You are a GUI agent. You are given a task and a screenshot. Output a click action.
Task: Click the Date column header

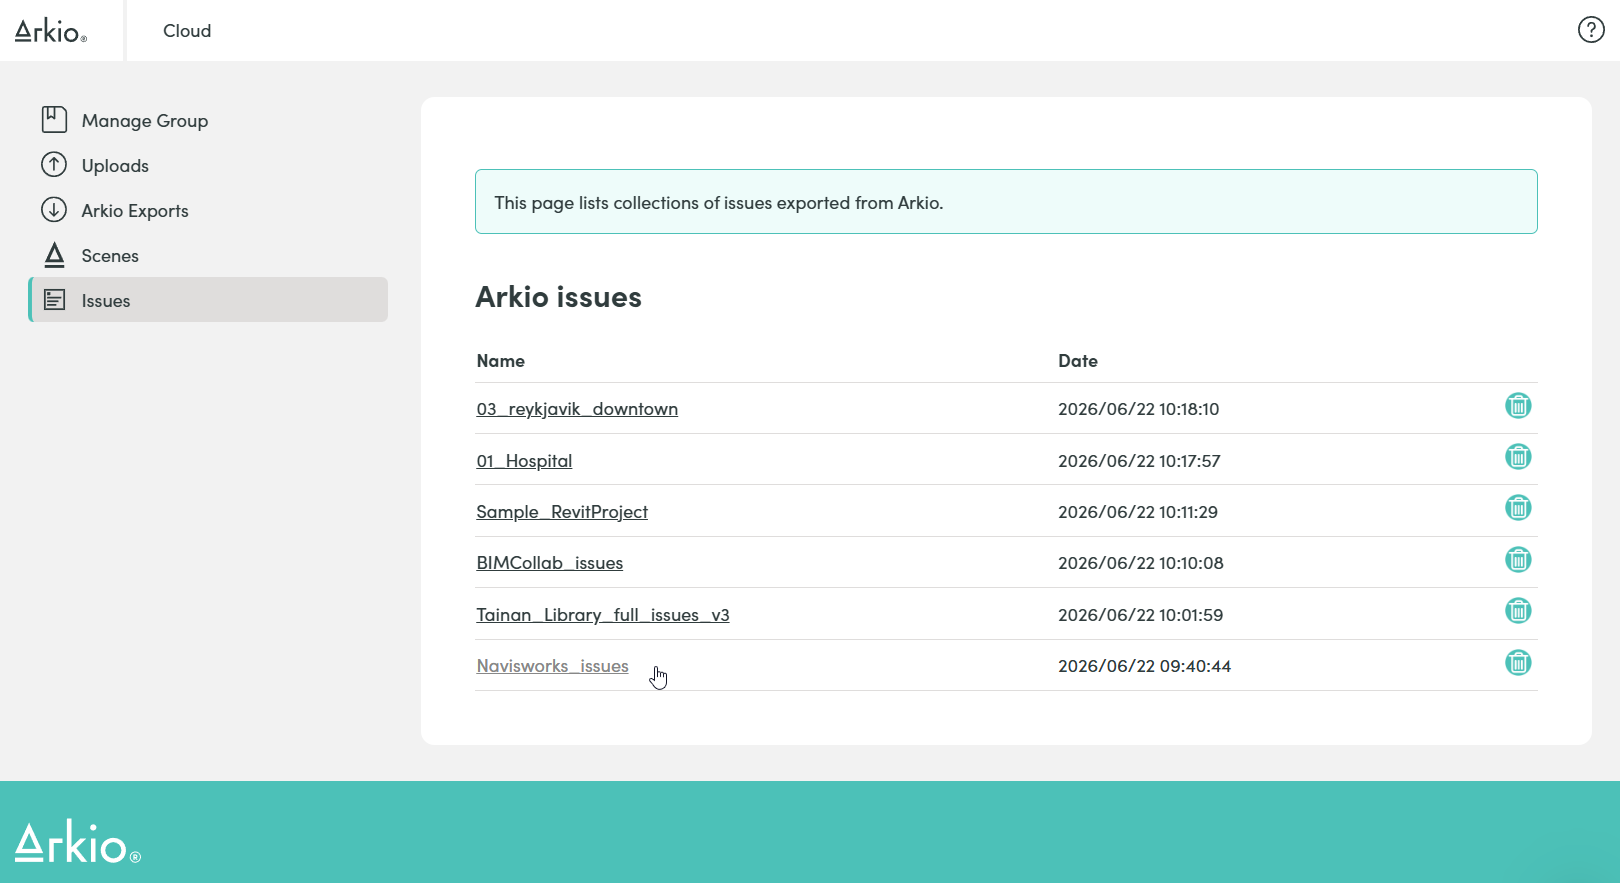(1078, 361)
